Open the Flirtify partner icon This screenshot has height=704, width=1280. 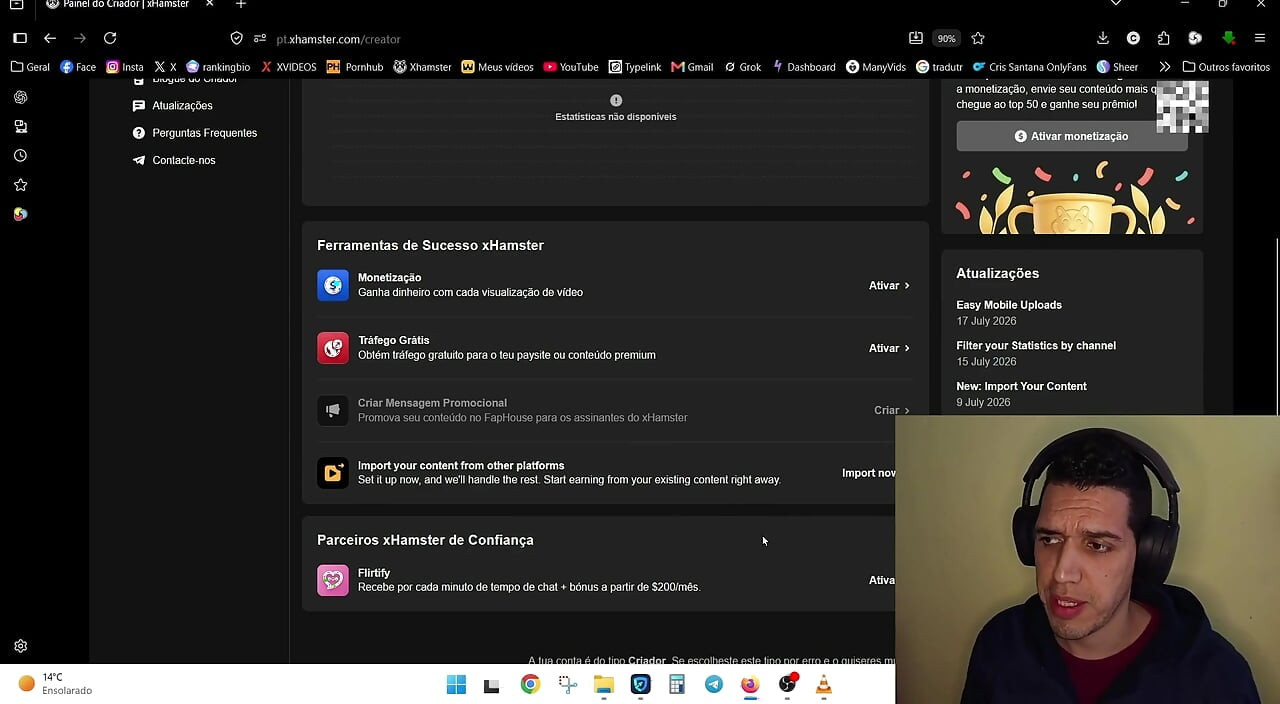point(333,580)
